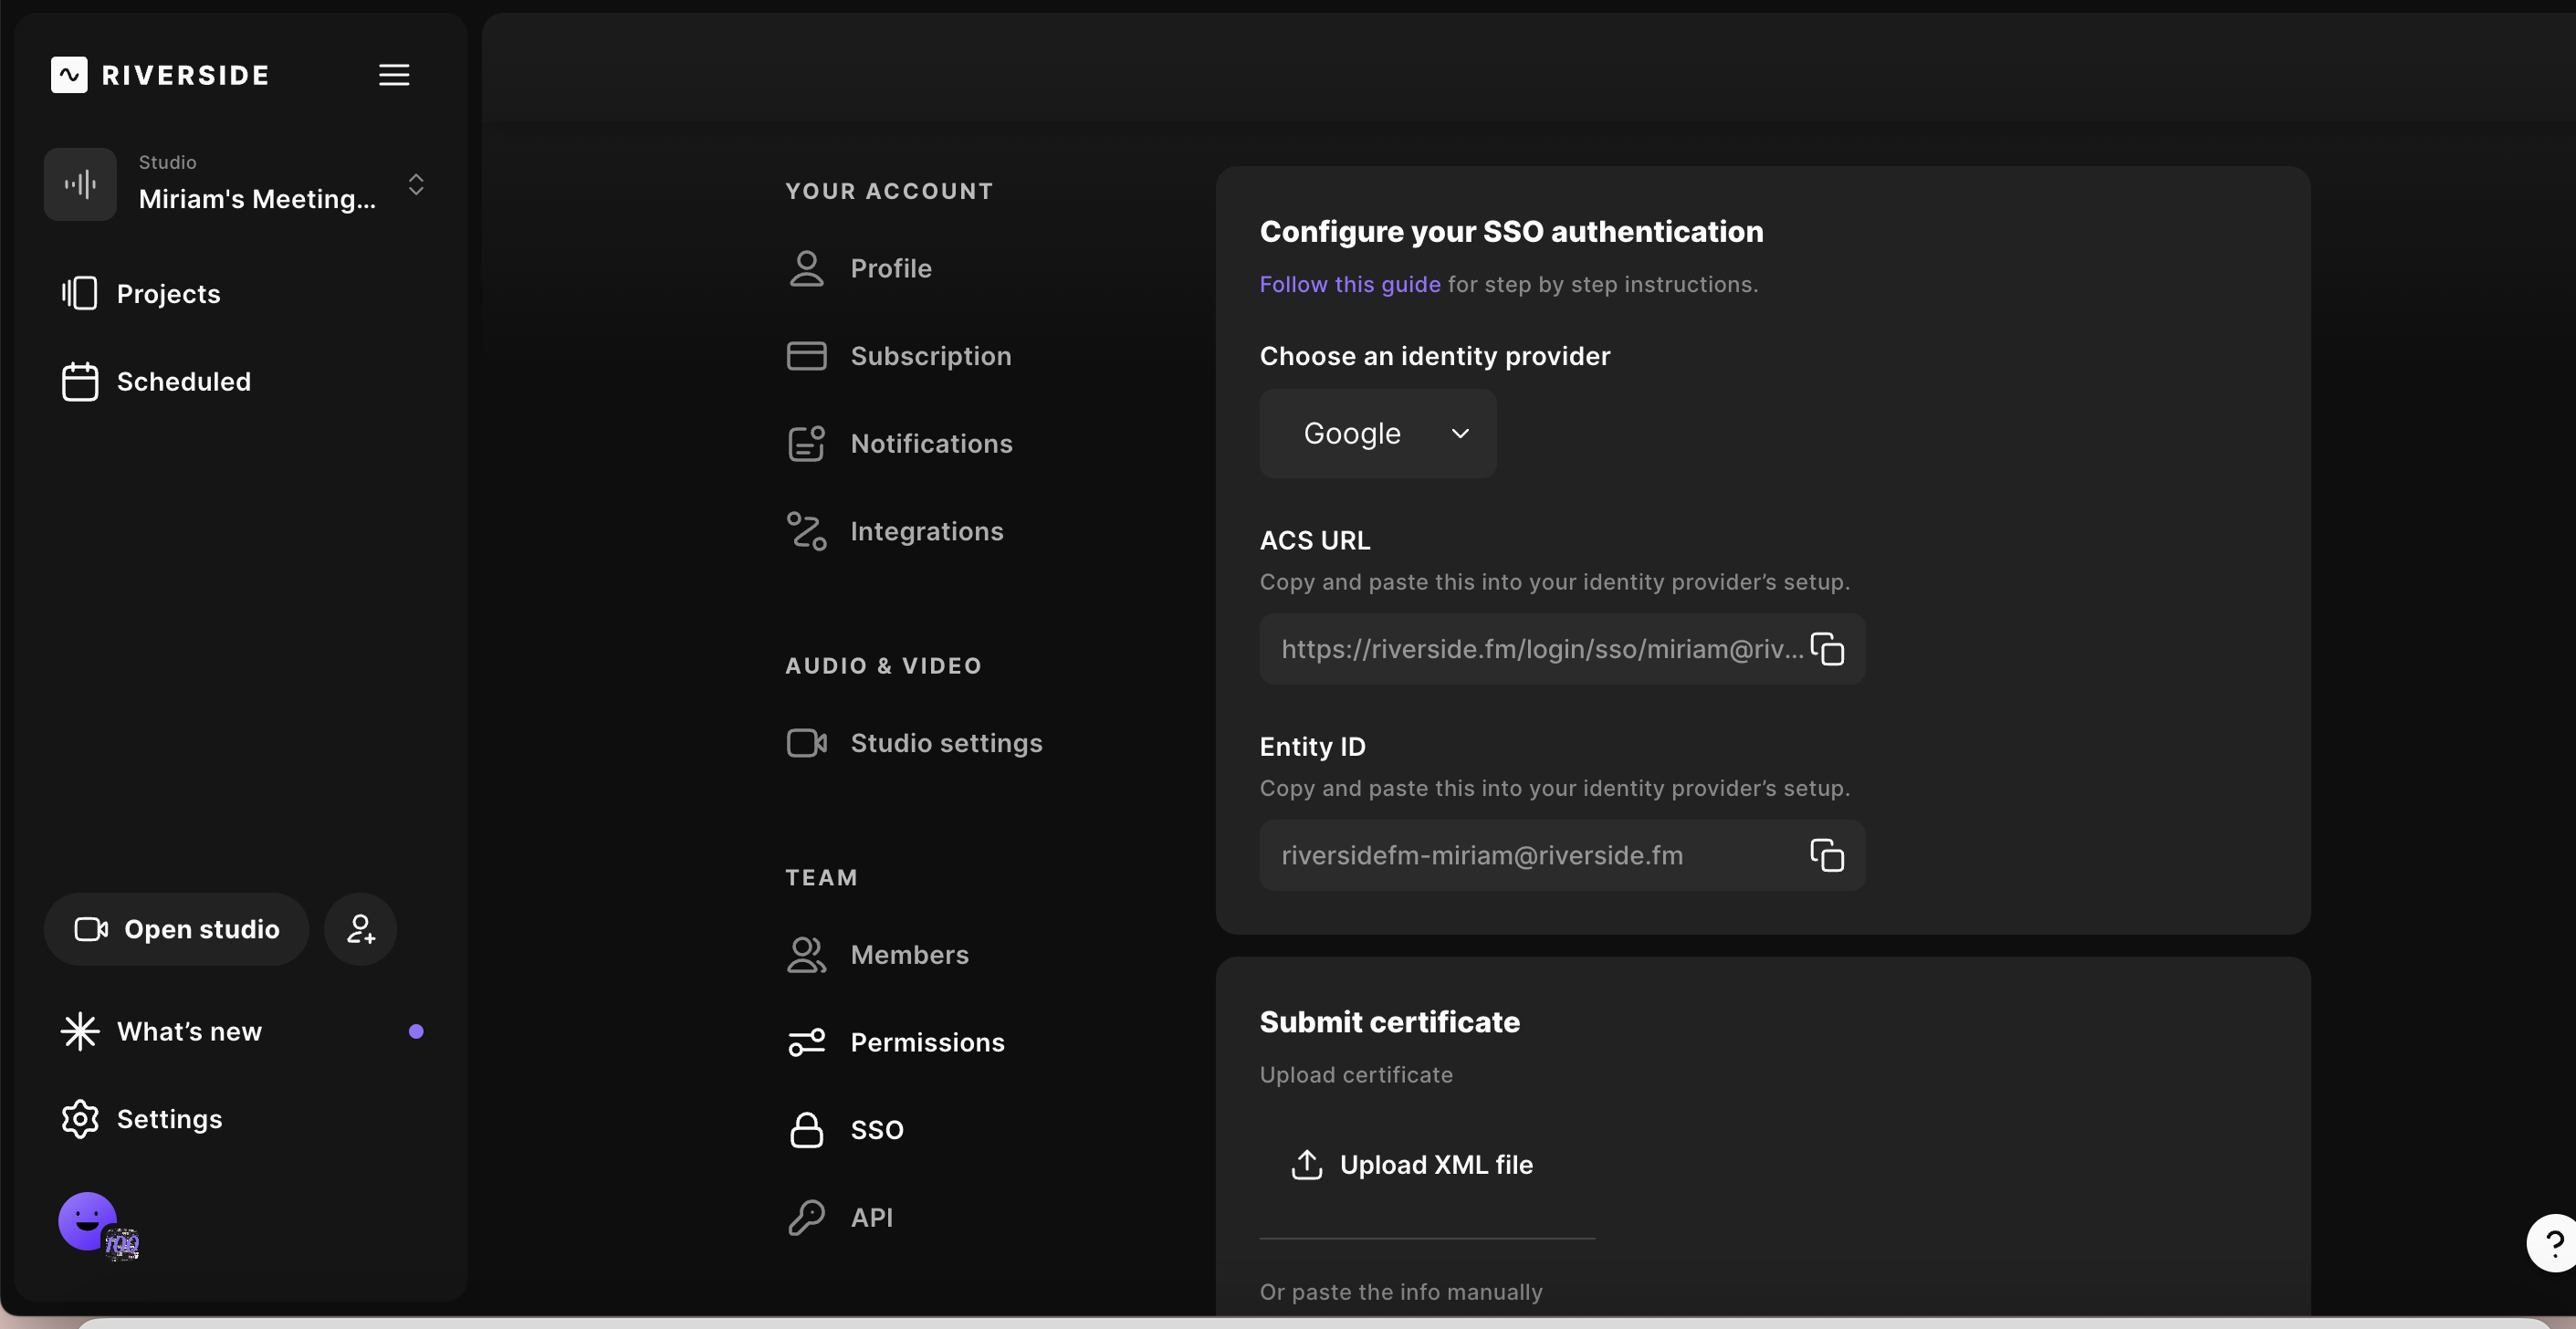Viewport: 2576px width, 1329px height.
Task: Click the Open studio button
Action: tap(177, 929)
